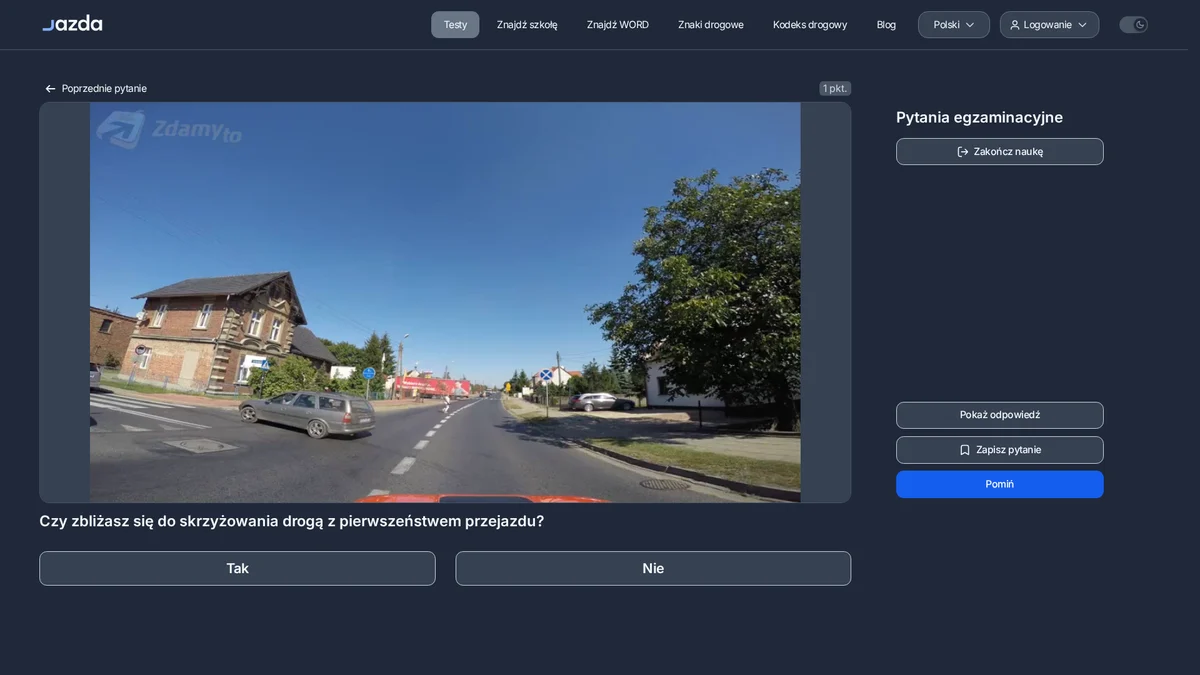Click the exit icon in Zakończ naukę
This screenshot has height=675, width=1200.
pyautogui.click(x=963, y=152)
